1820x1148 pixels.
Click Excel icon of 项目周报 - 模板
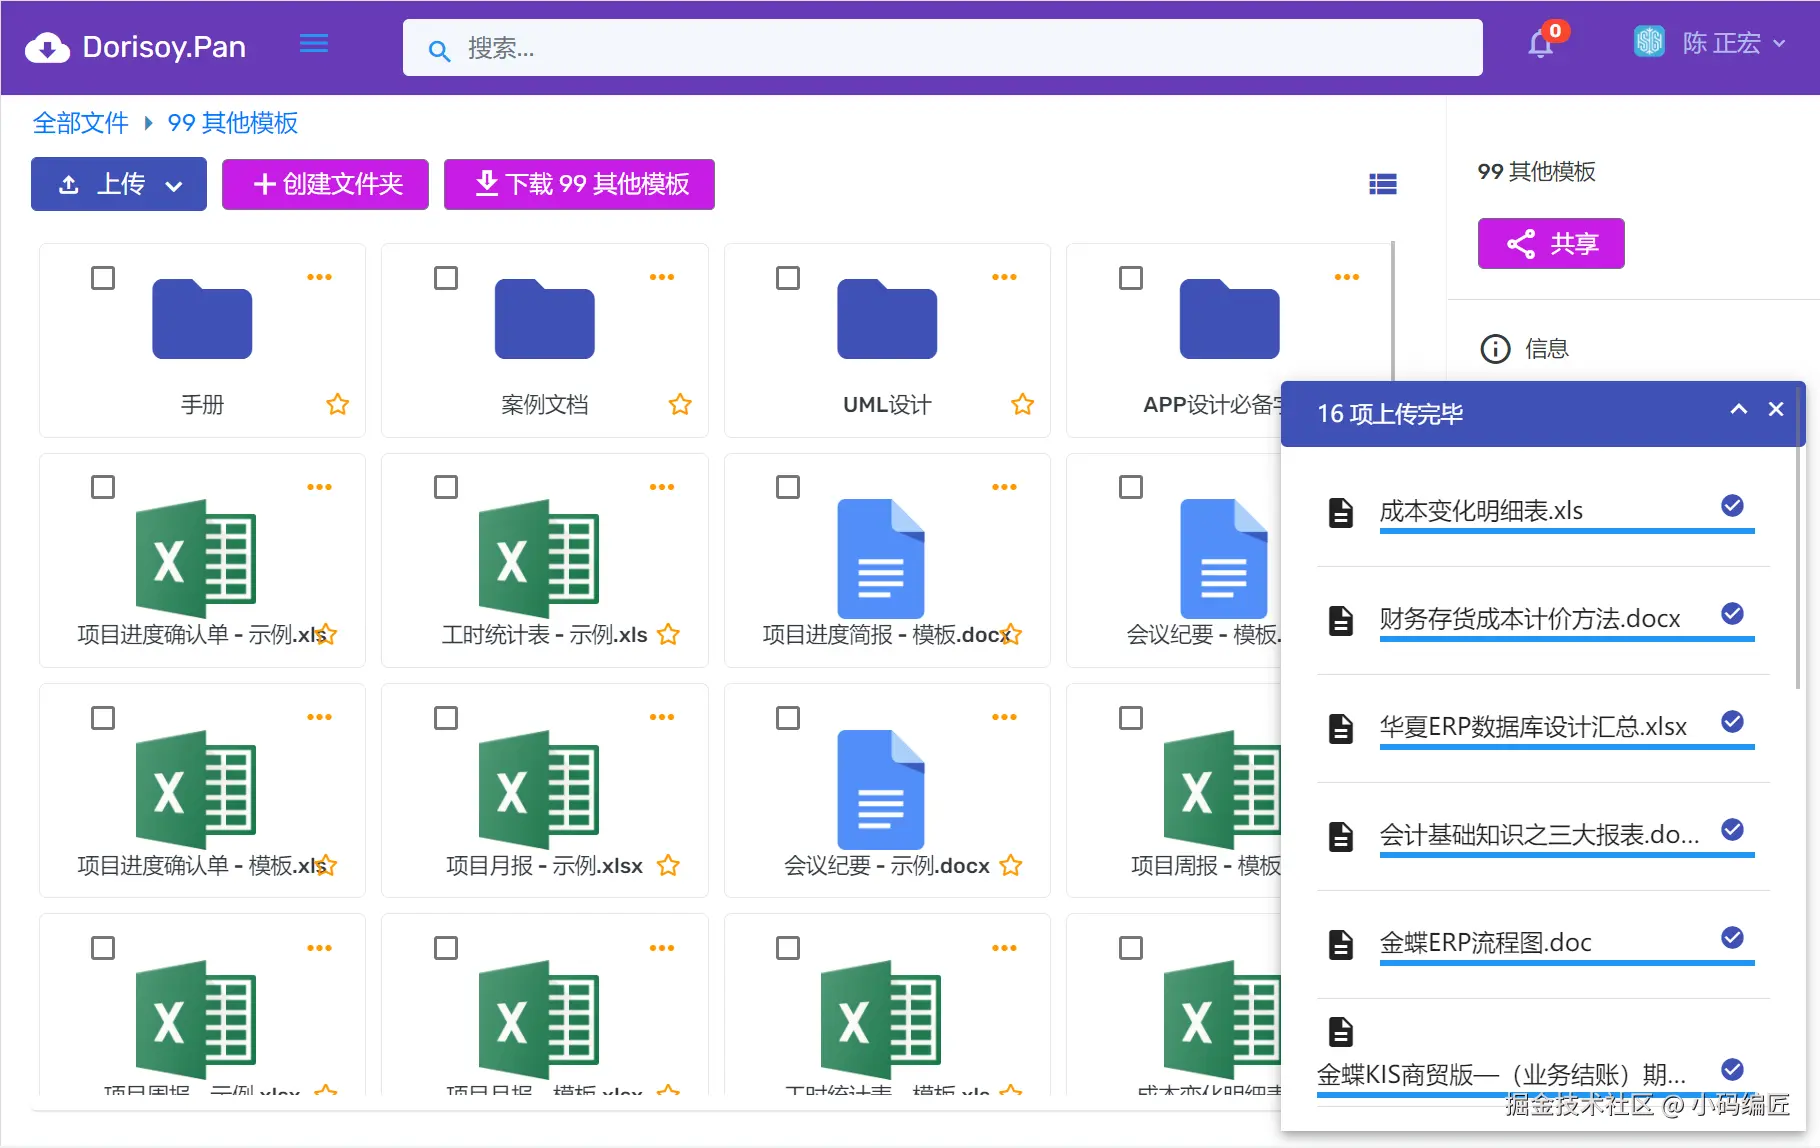click(1222, 790)
